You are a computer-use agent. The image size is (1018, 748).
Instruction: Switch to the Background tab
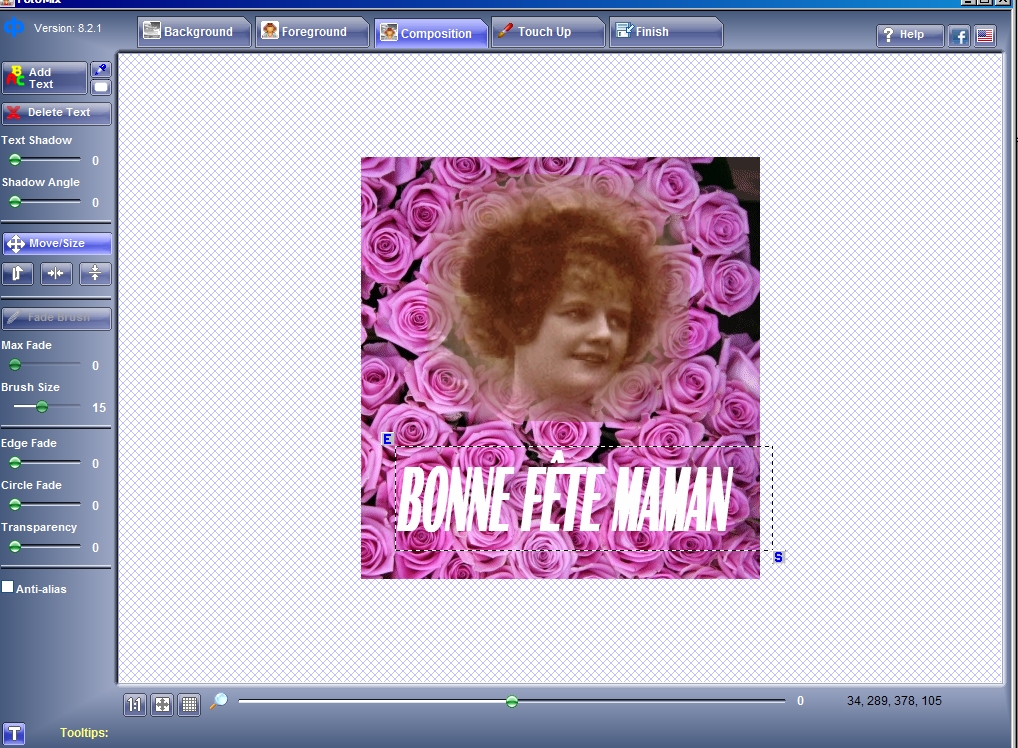click(x=193, y=32)
